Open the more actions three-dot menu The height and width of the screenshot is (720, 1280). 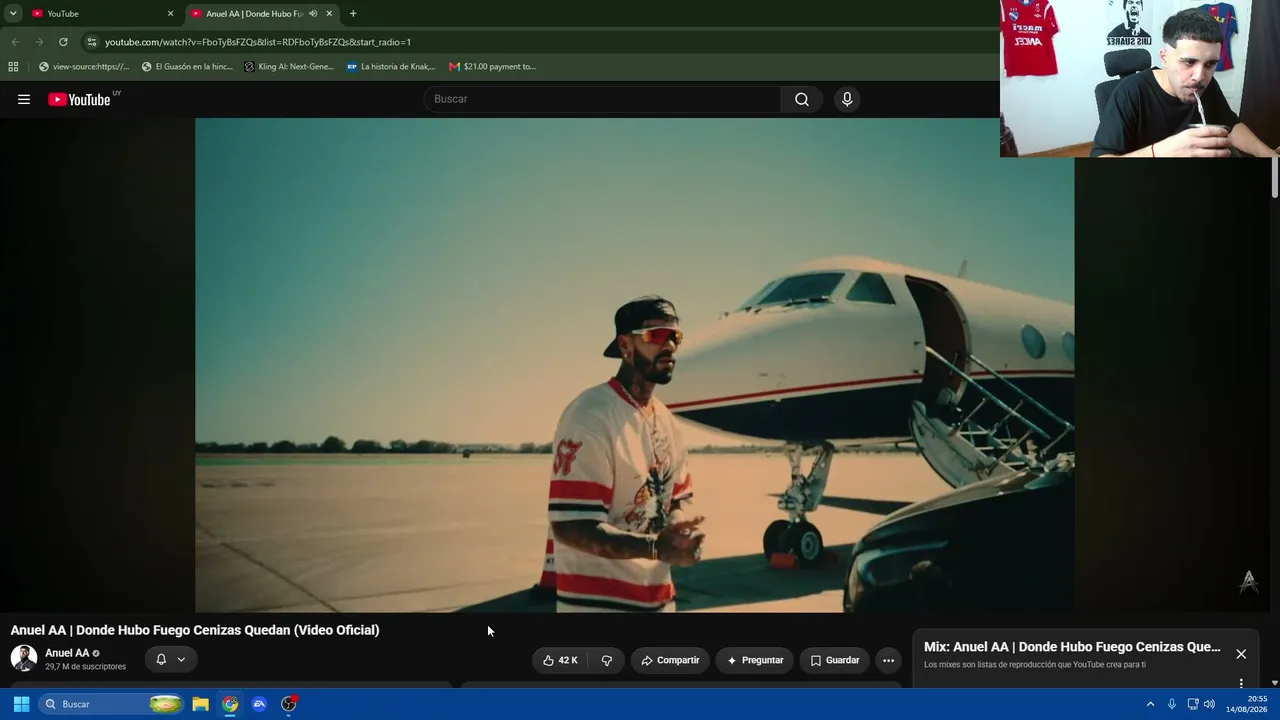coord(888,660)
